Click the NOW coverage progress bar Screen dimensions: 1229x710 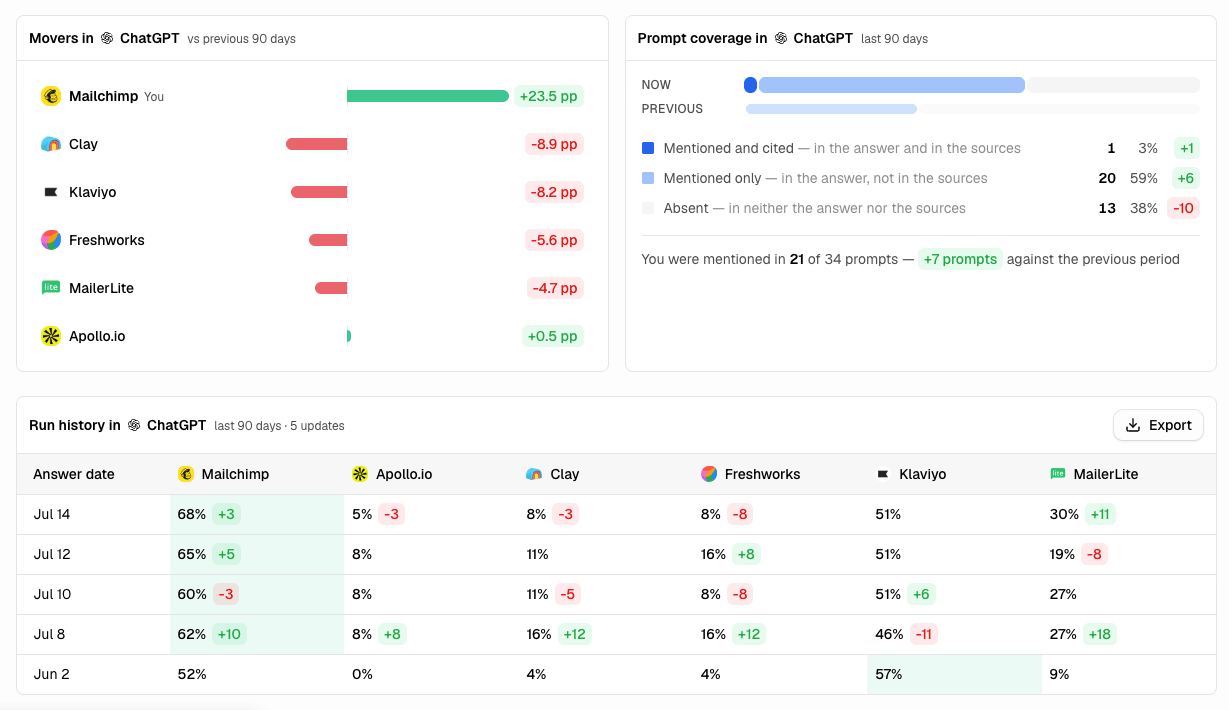[x=972, y=85]
